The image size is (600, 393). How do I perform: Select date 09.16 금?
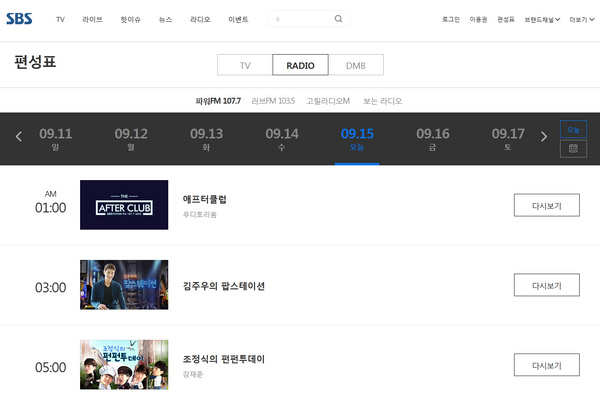pyautogui.click(x=433, y=139)
